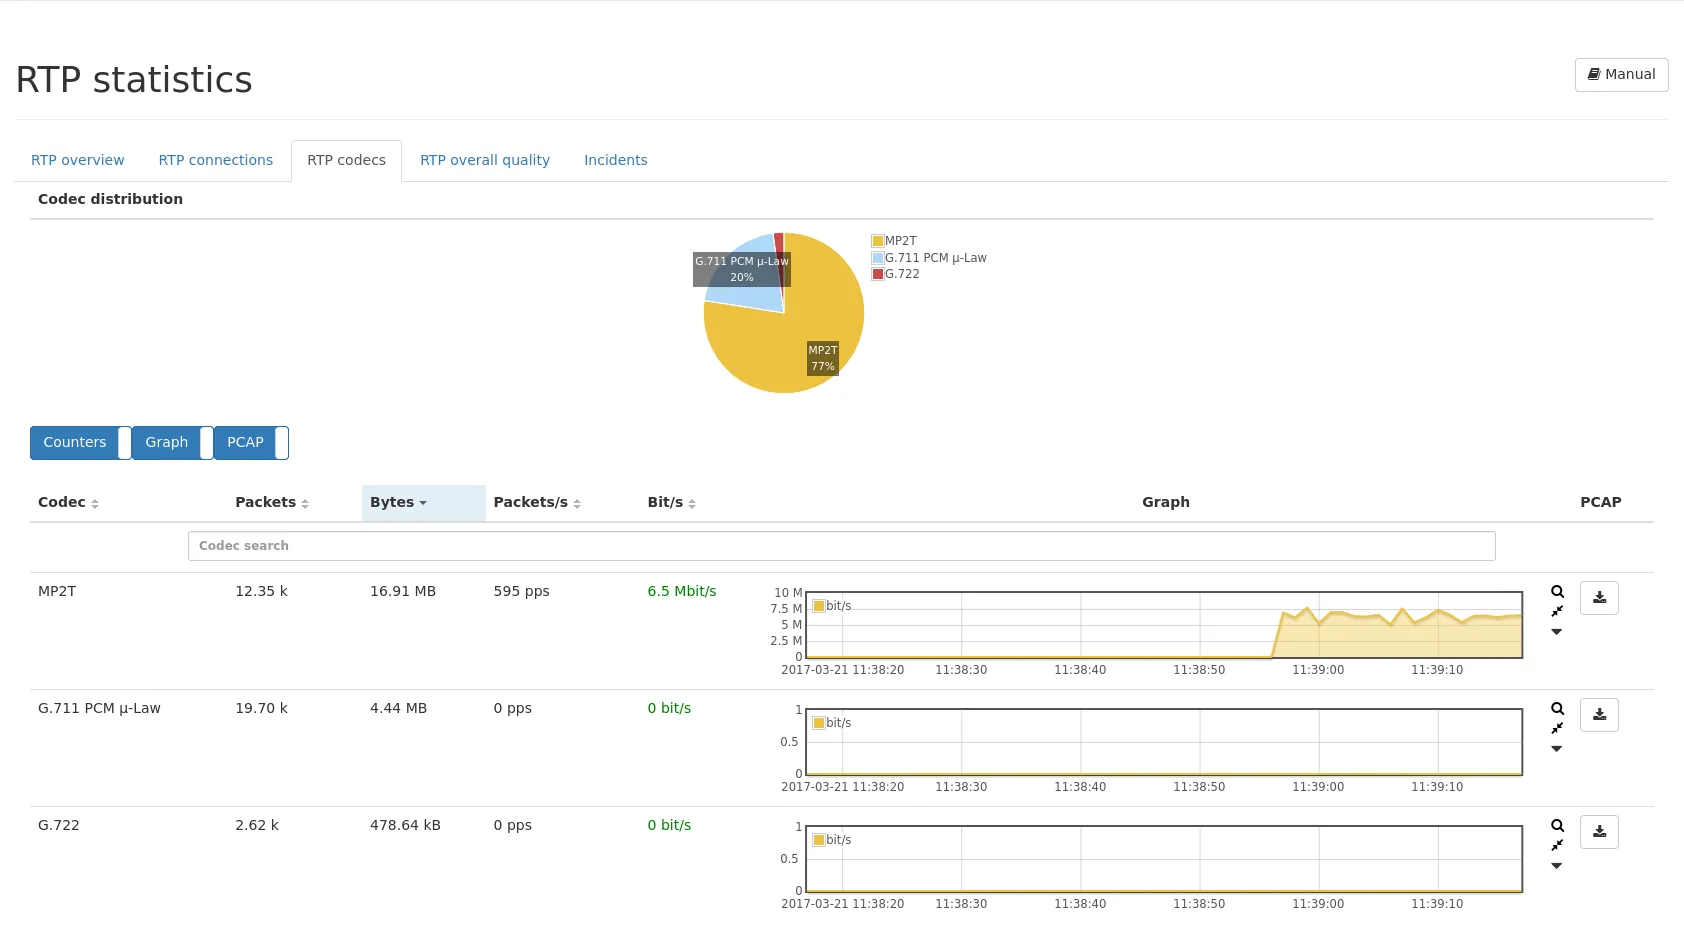Click the magnifier icon in G.722 row
1684x943 pixels.
click(x=1557, y=826)
